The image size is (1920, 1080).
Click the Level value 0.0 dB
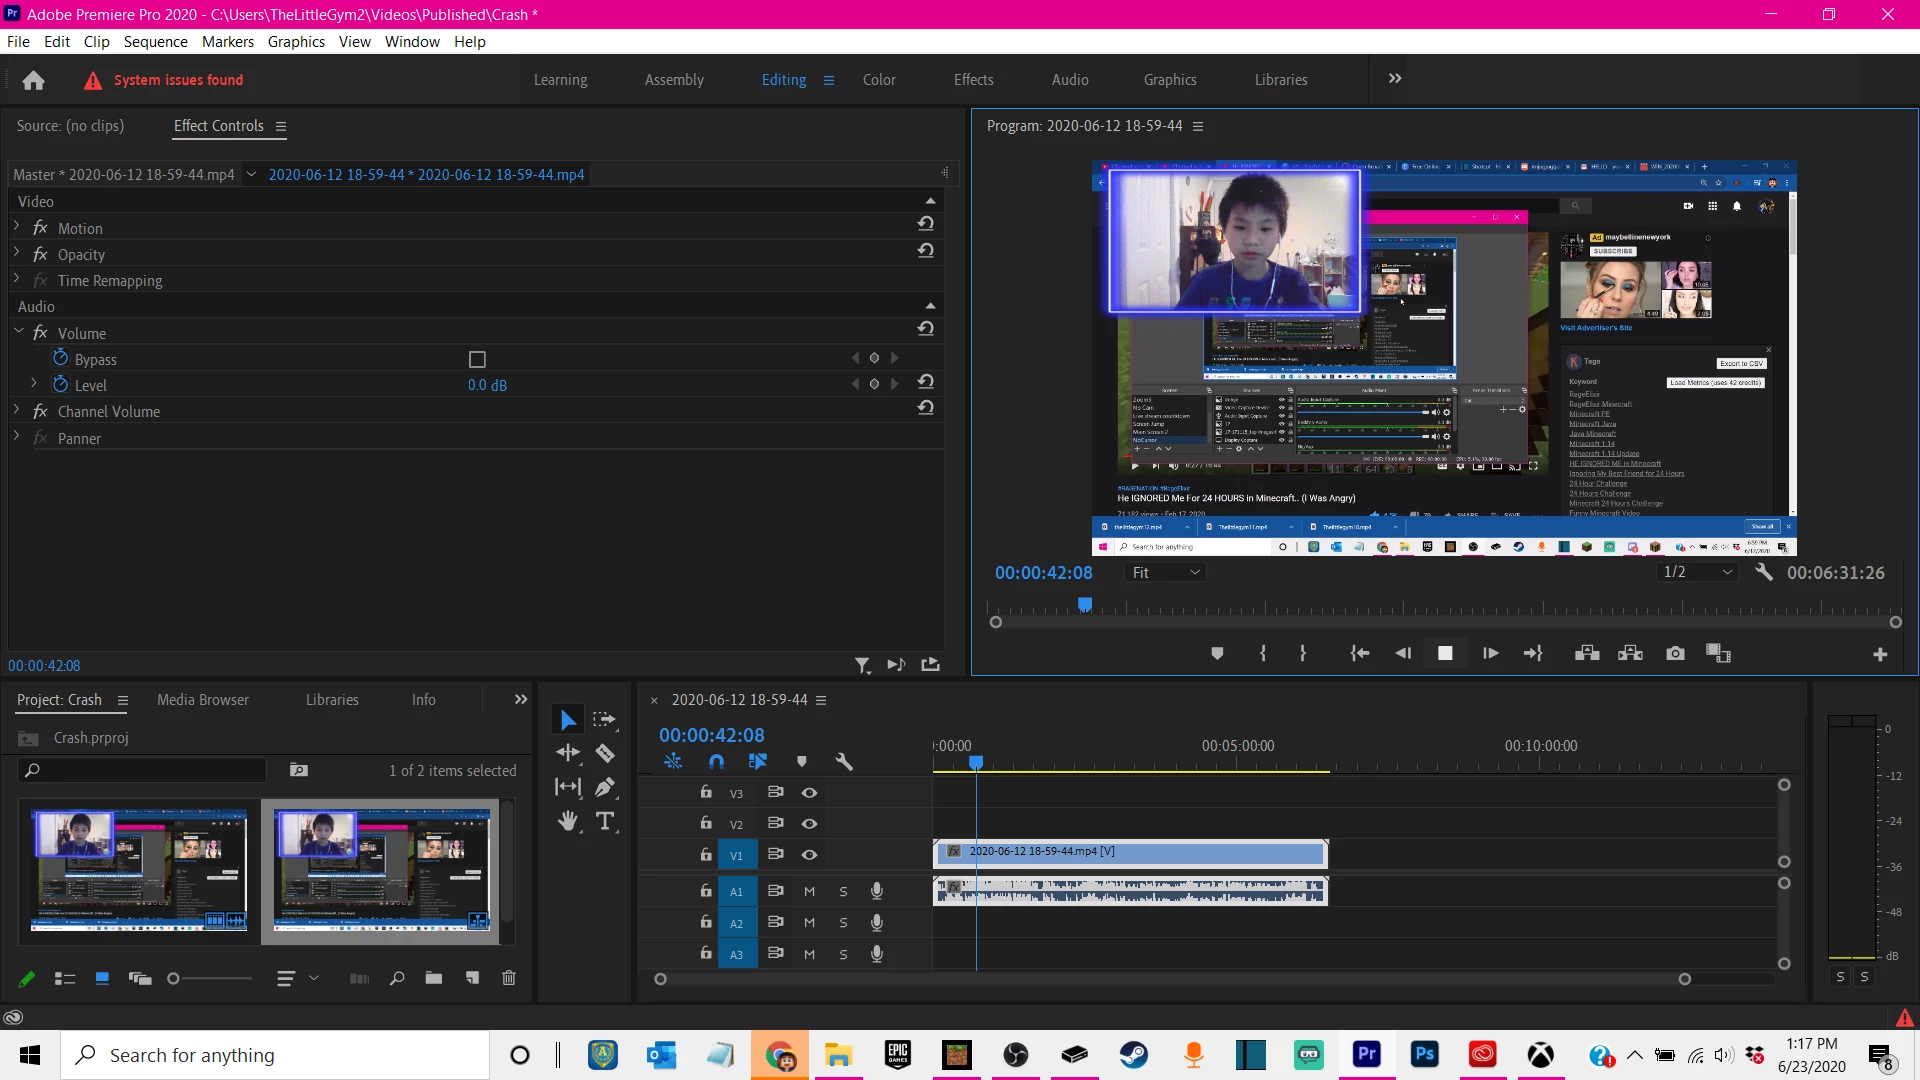[487, 385]
